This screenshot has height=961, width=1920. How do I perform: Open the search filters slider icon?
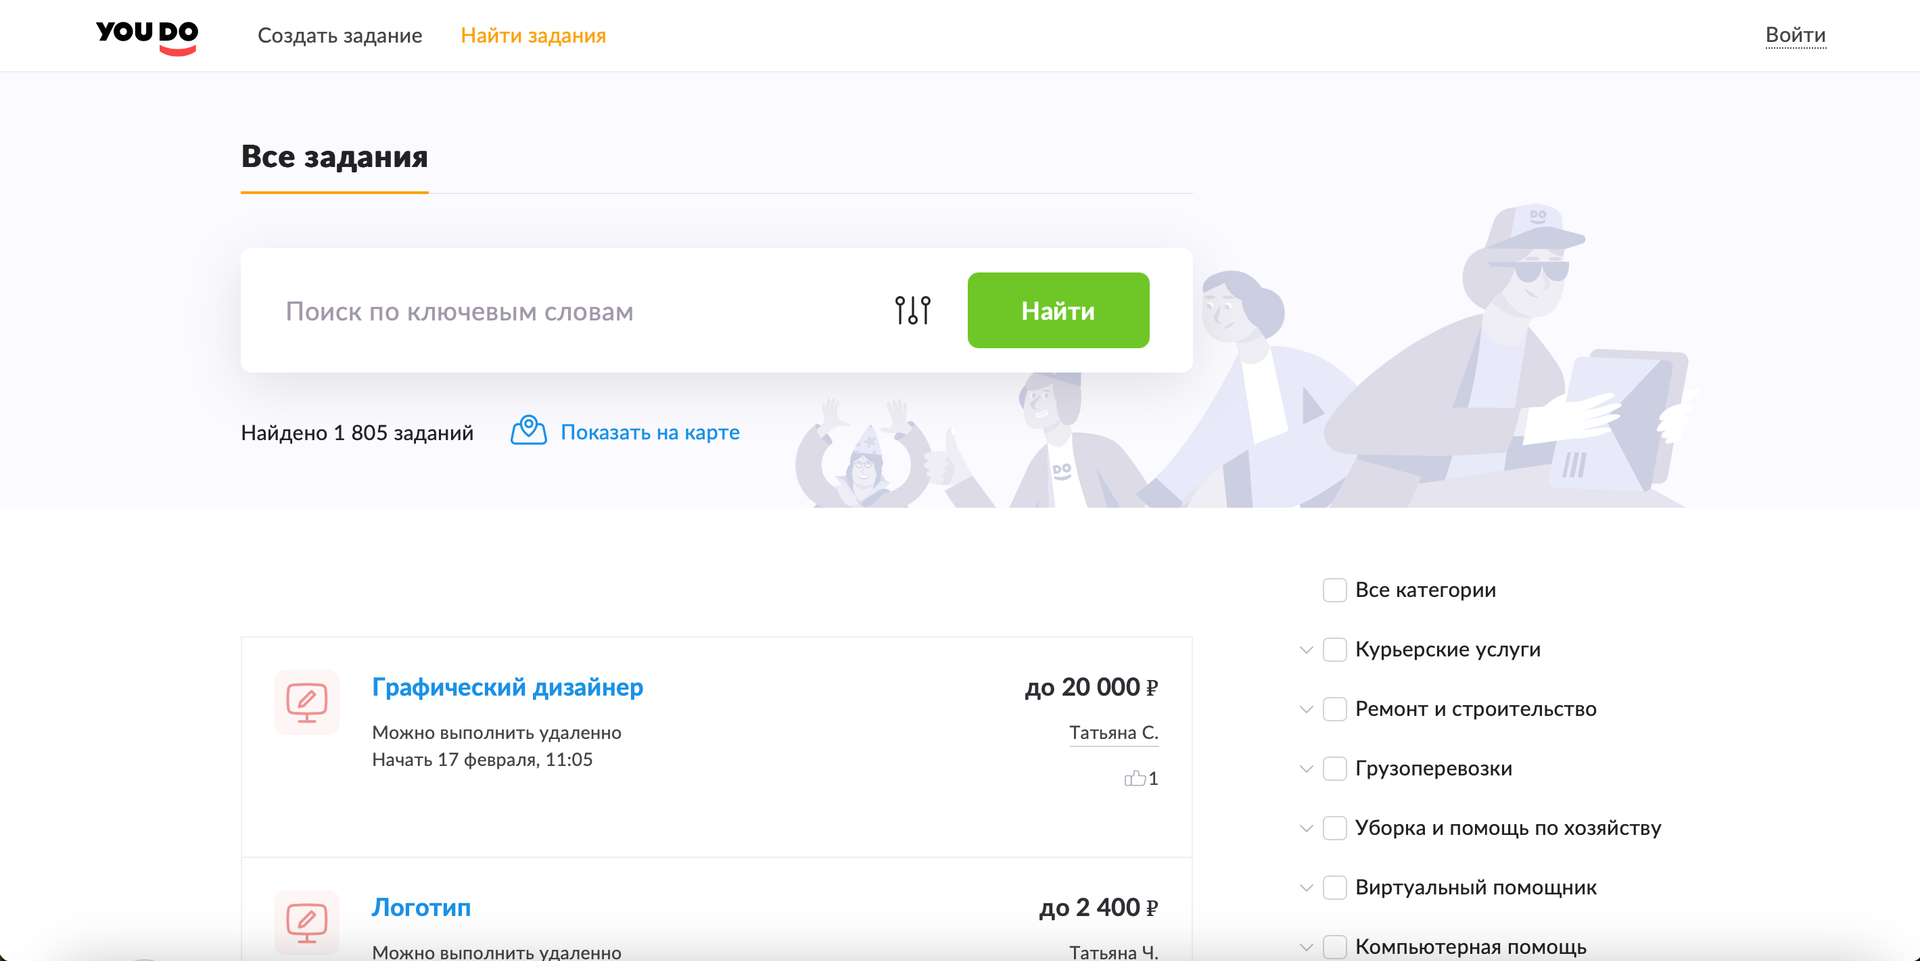[x=912, y=310]
